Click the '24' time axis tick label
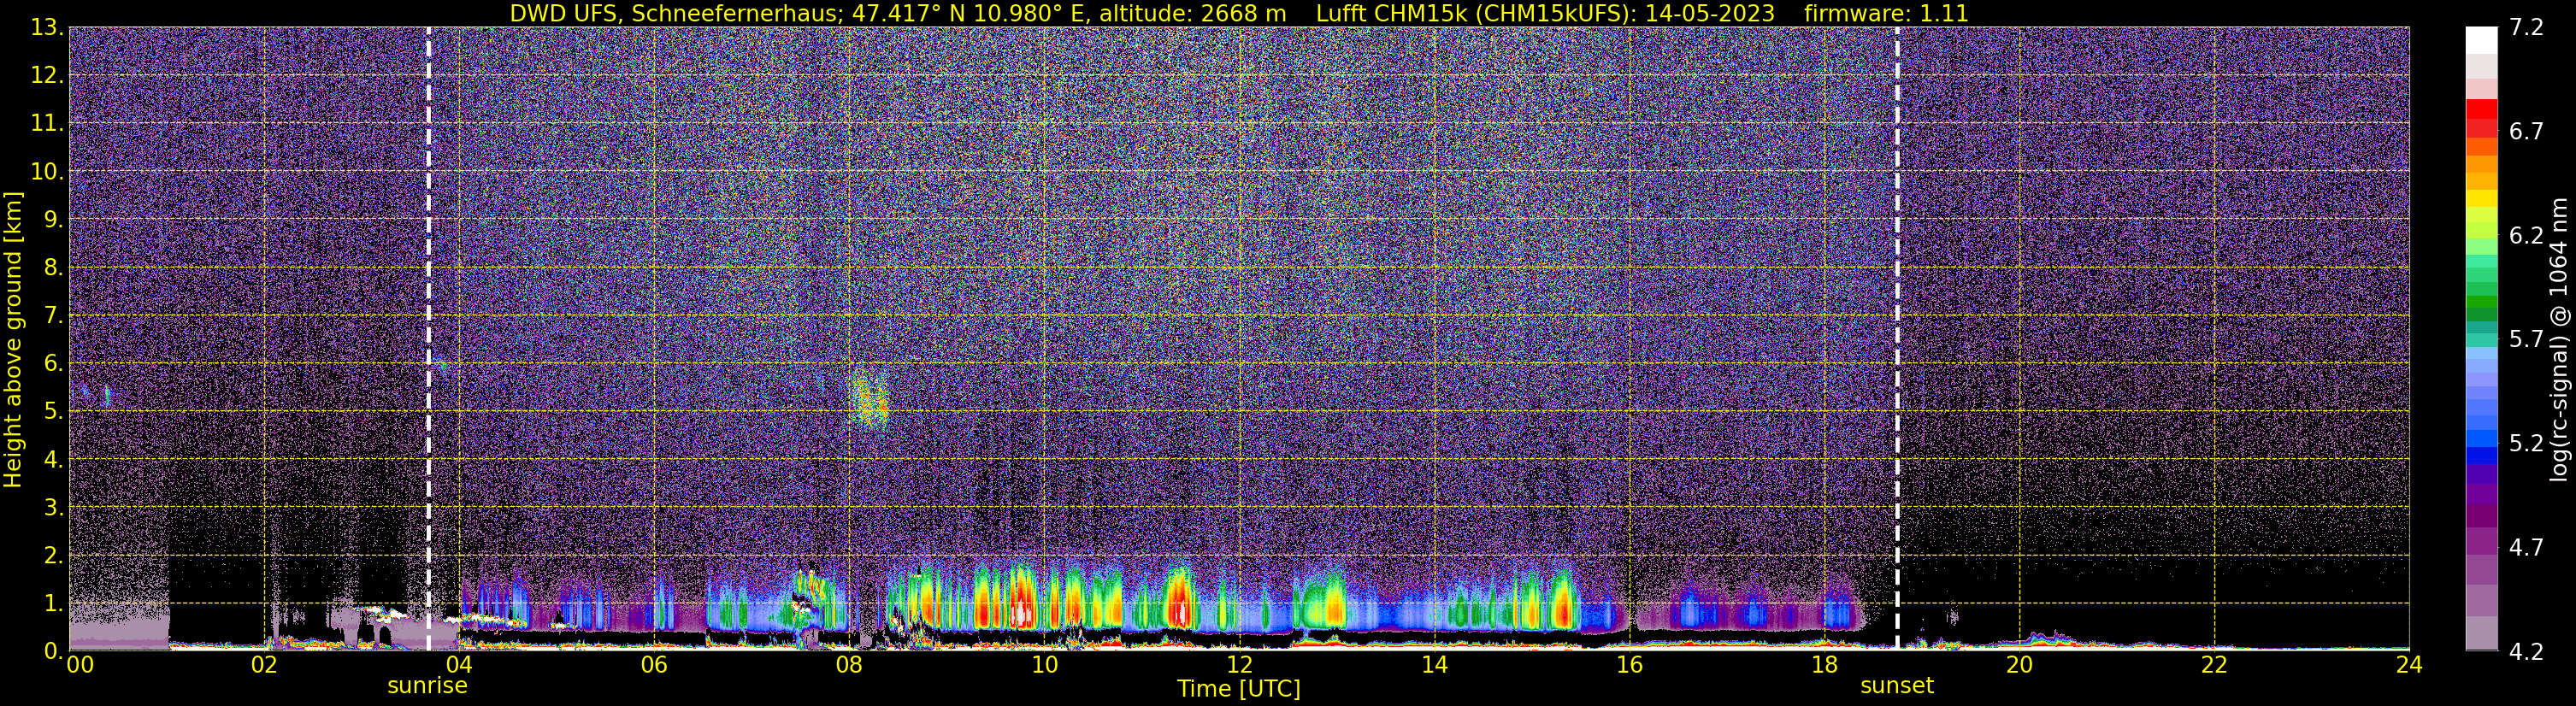Screen dimensions: 2576x706 point(2409,665)
